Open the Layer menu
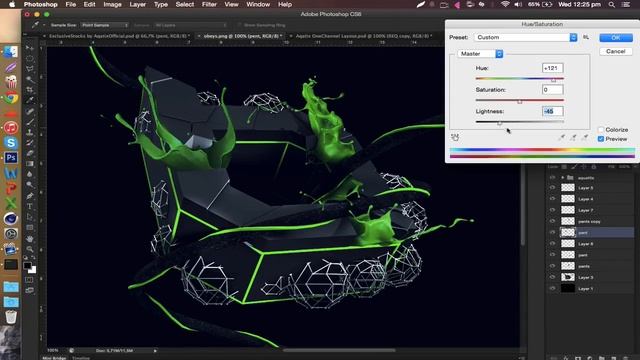640x360 pixels. (138, 4)
